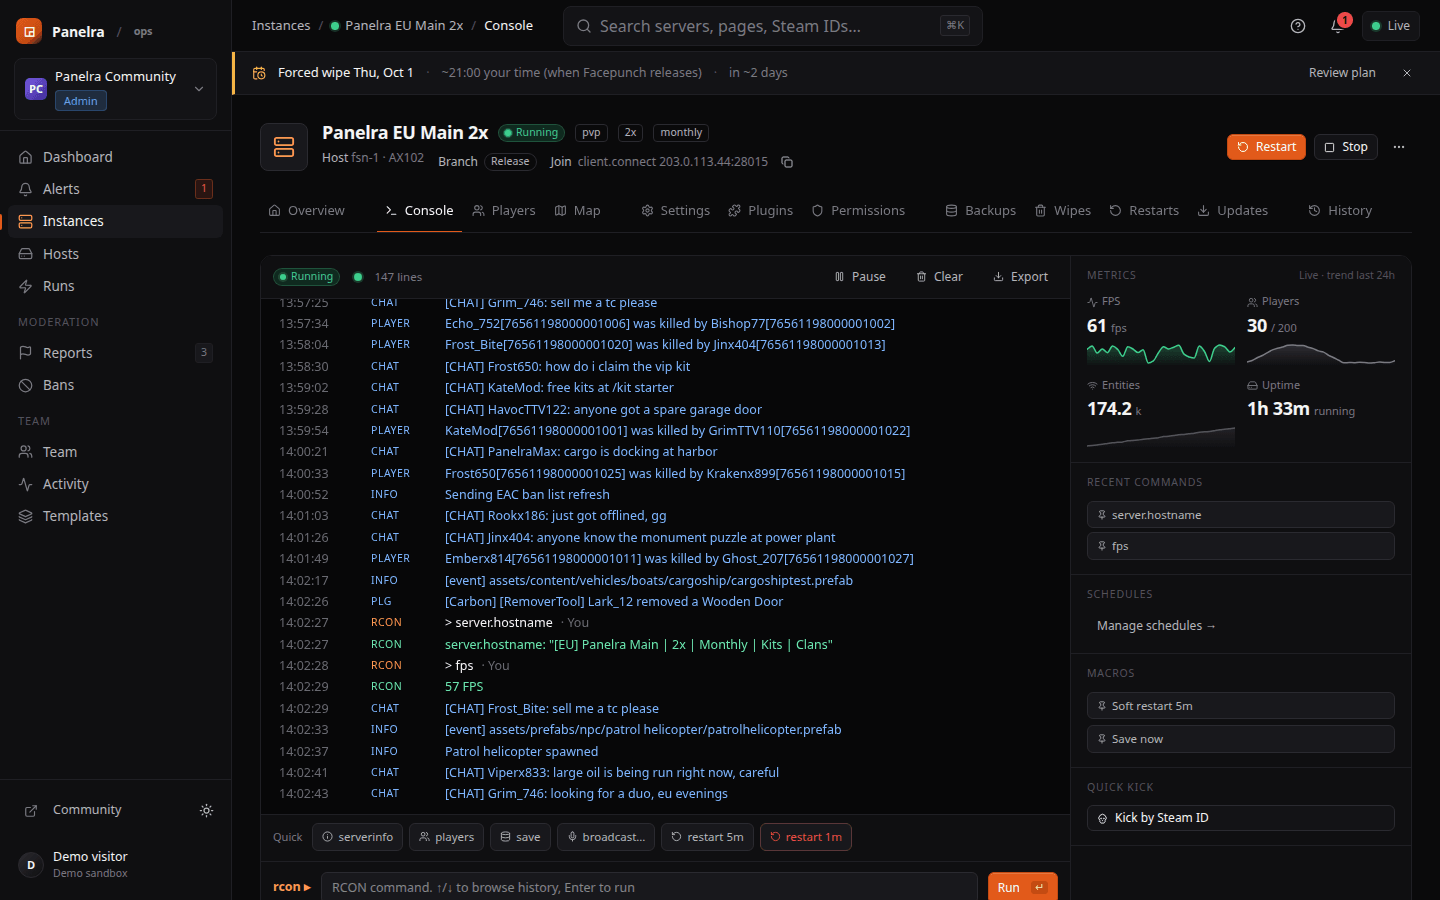The image size is (1440, 900).
Task: Open Alerts in the sidebar
Action: (115, 189)
